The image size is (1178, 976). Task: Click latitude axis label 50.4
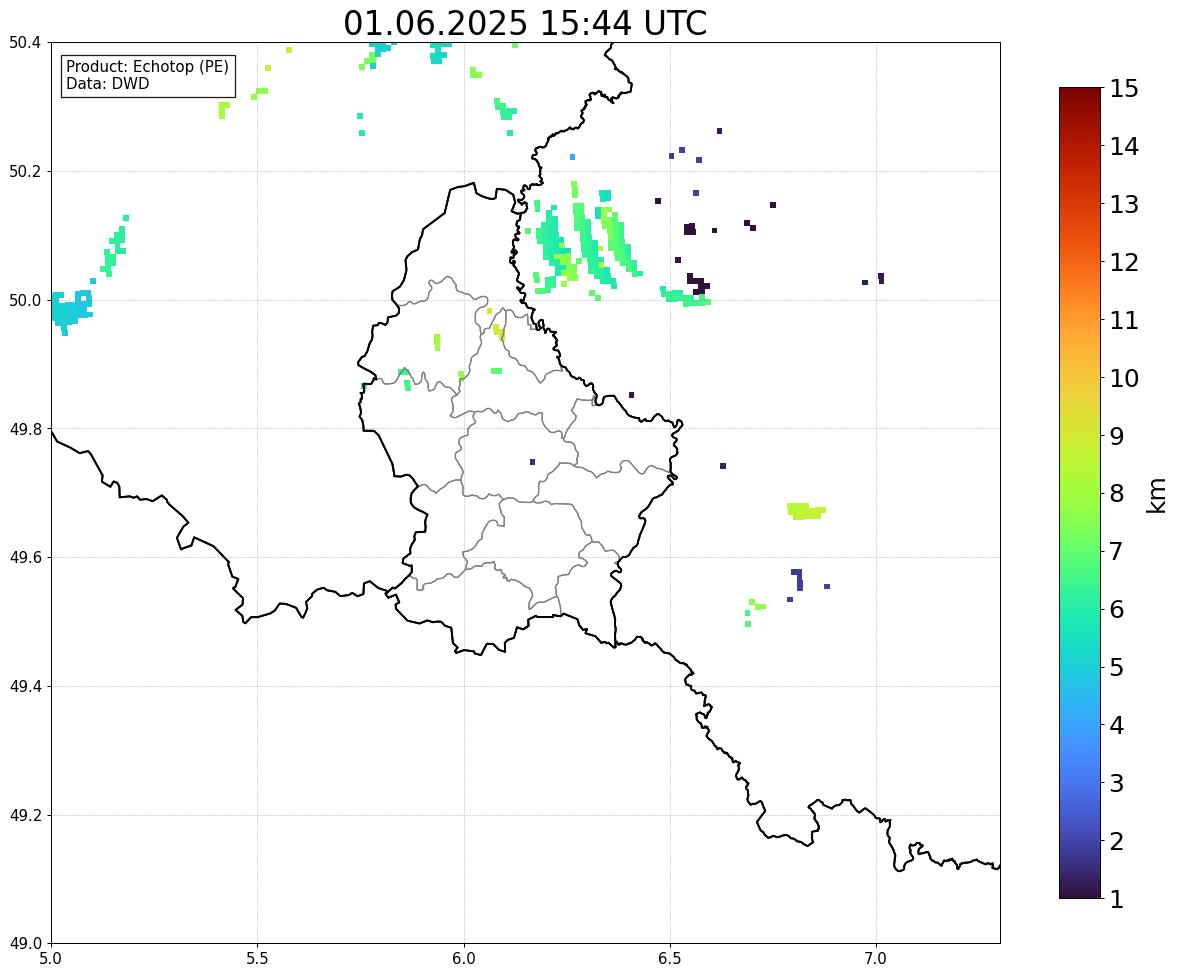pyautogui.click(x=25, y=43)
